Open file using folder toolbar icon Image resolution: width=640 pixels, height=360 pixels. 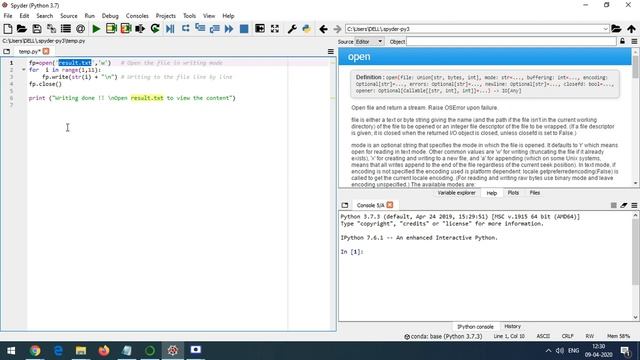point(22,29)
